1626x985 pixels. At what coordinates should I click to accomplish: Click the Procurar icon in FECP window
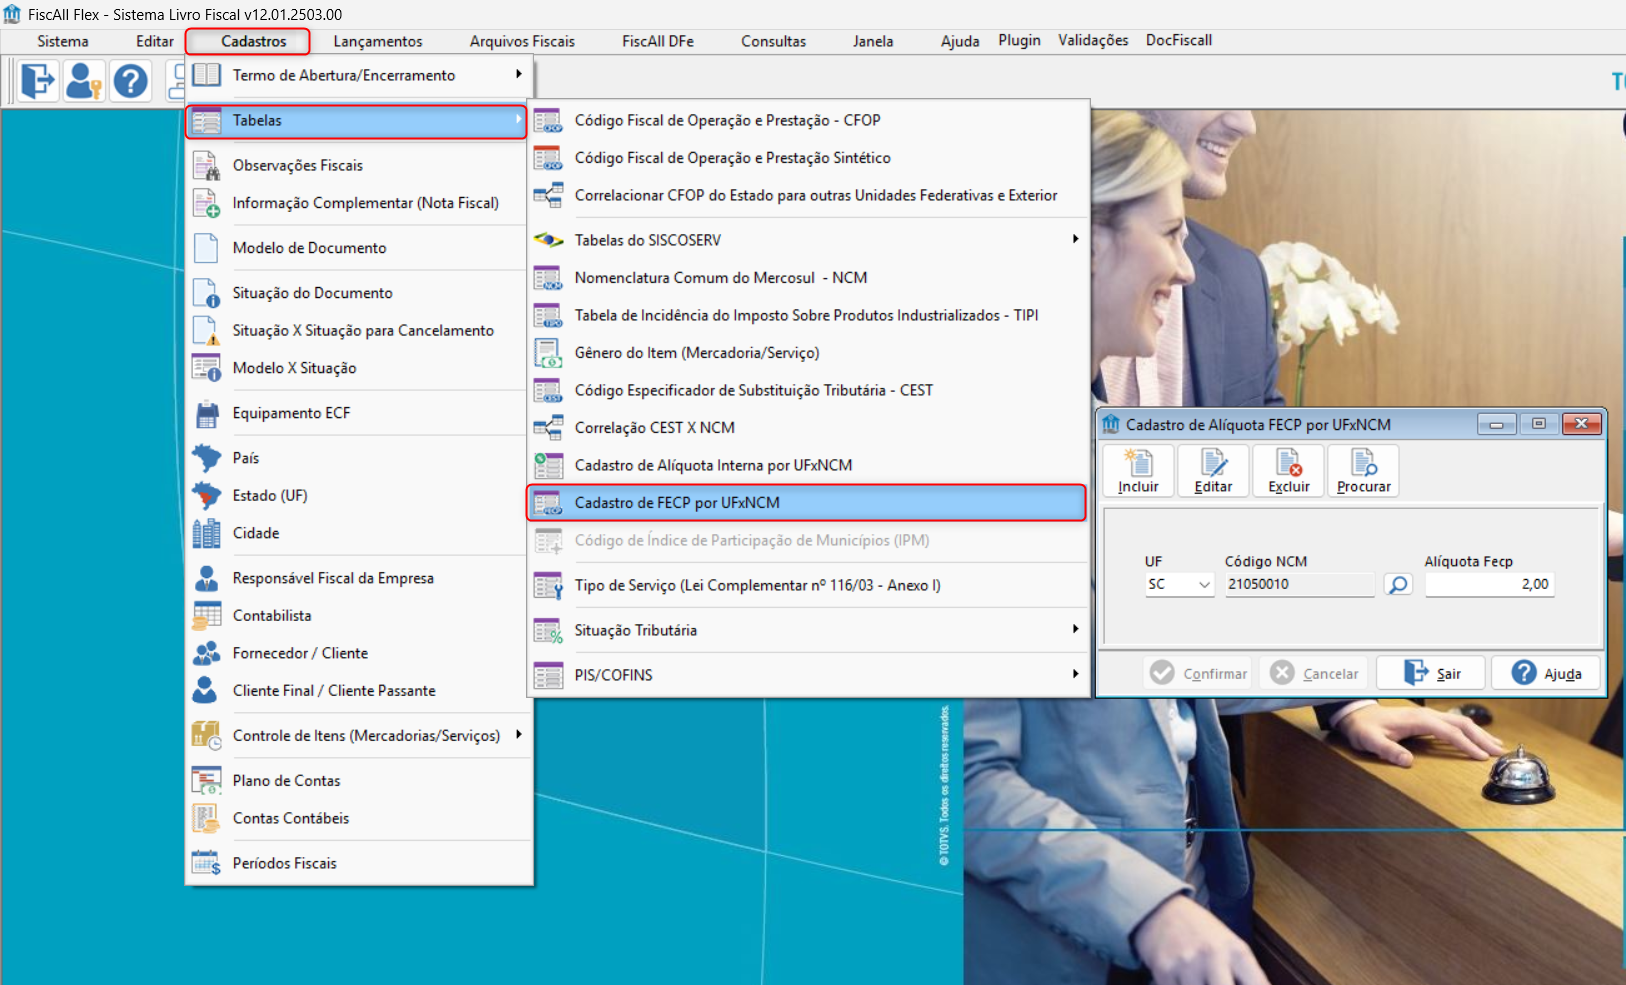pos(1363,471)
